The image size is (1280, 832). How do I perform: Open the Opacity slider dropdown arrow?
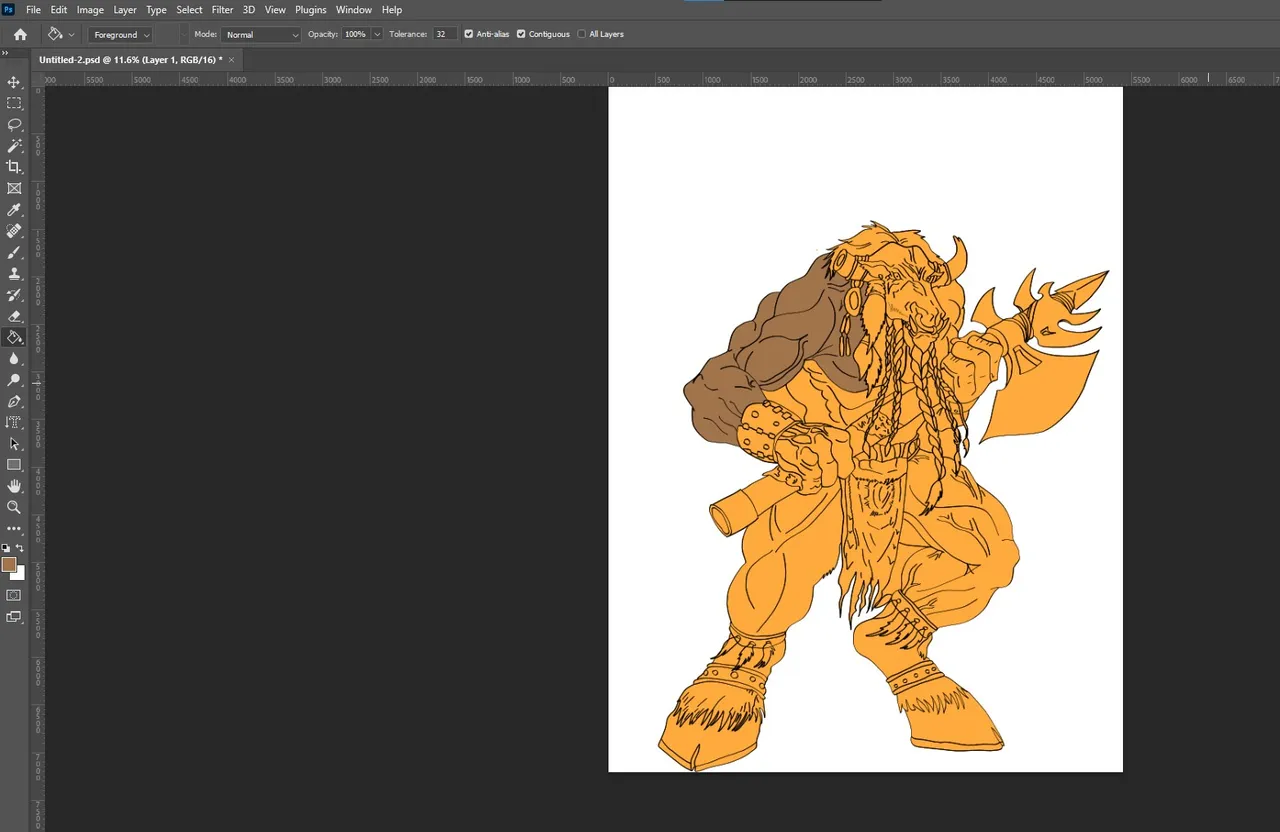click(377, 34)
